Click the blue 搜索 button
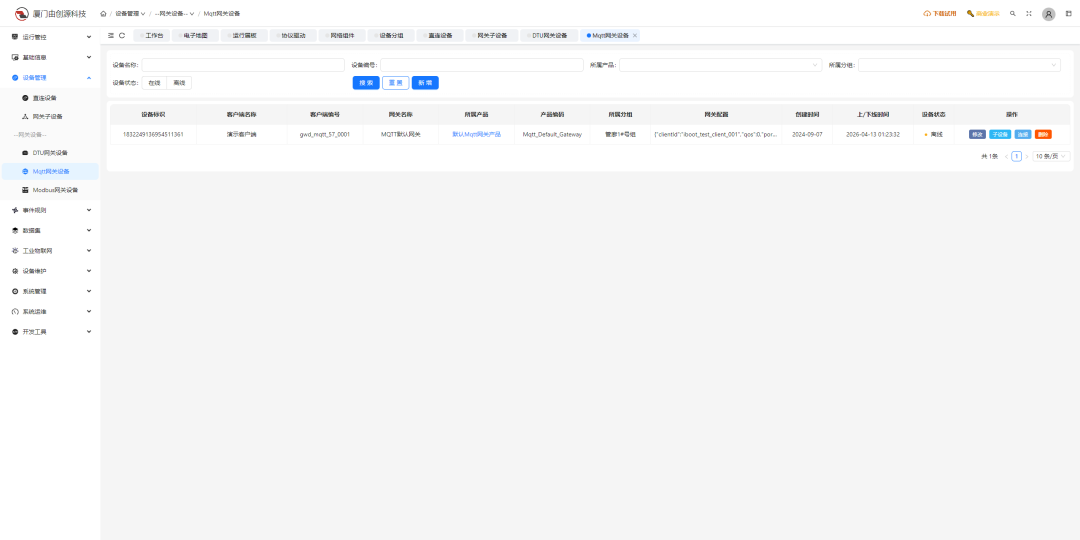1080x540 pixels. [366, 83]
